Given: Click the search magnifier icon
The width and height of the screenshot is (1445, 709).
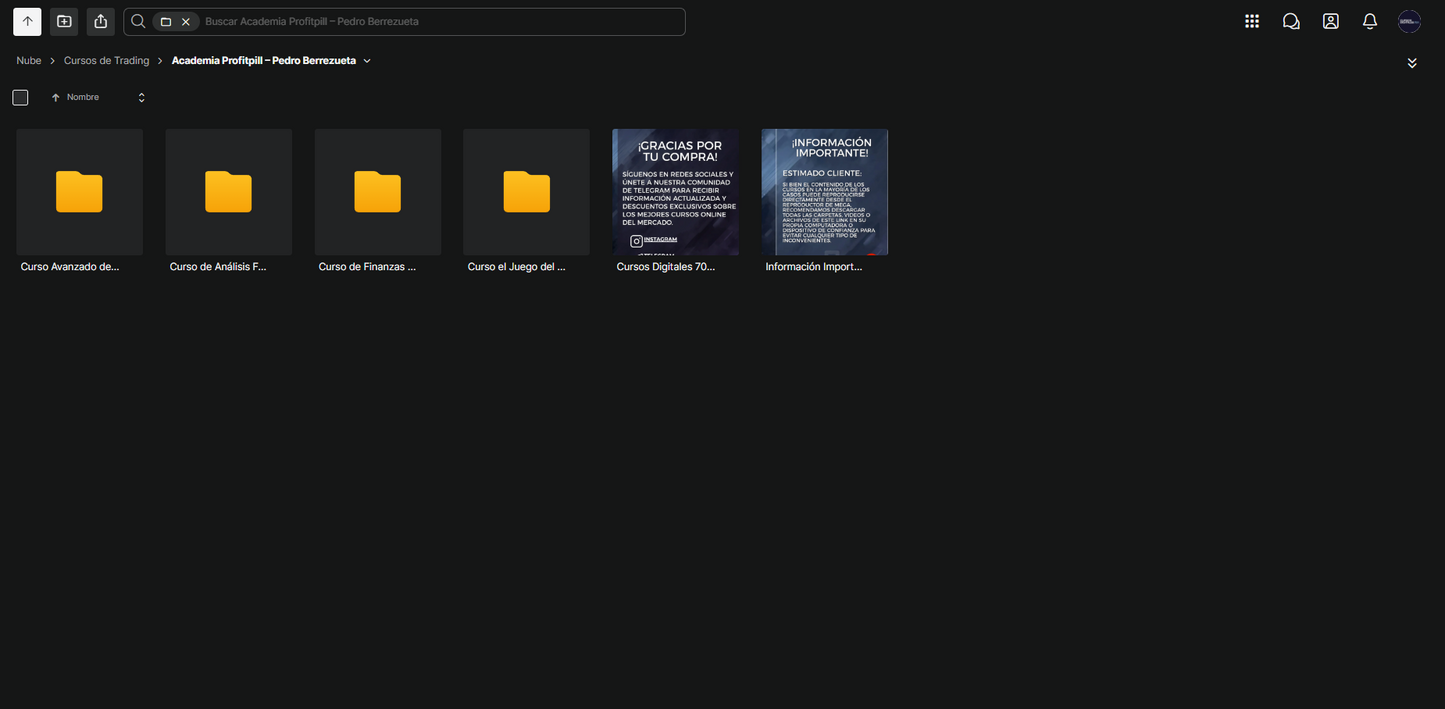Looking at the screenshot, I should pos(138,21).
